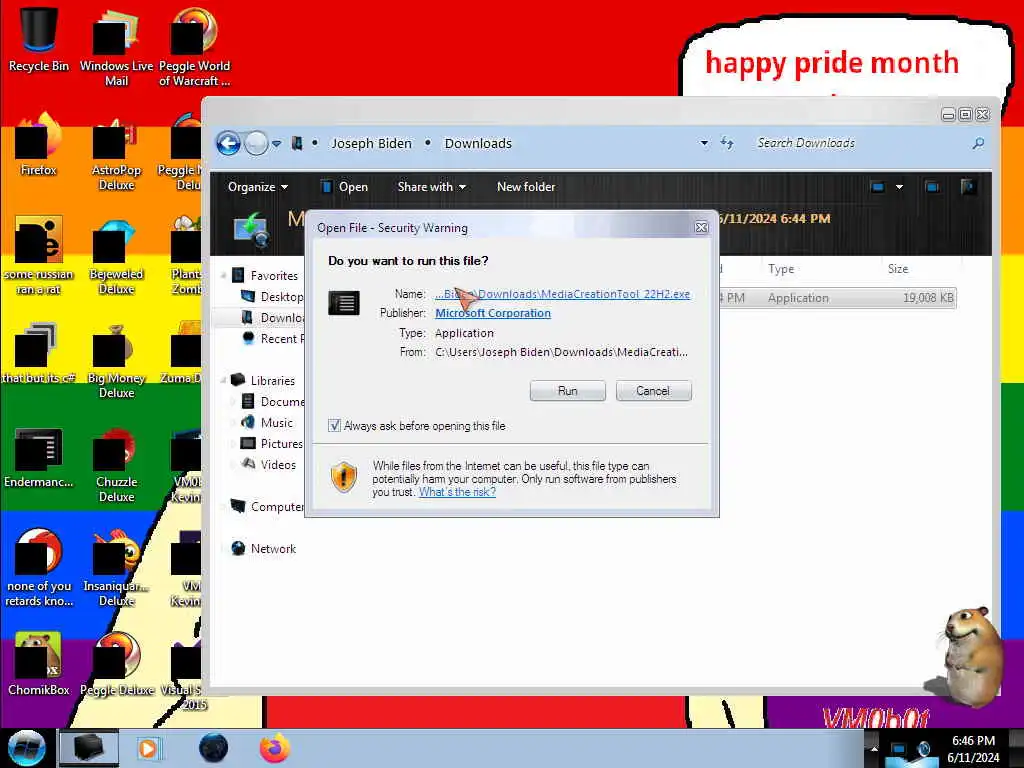Click Open in Explorer toolbar
The height and width of the screenshot is (768, 1024).
point(345,187)
